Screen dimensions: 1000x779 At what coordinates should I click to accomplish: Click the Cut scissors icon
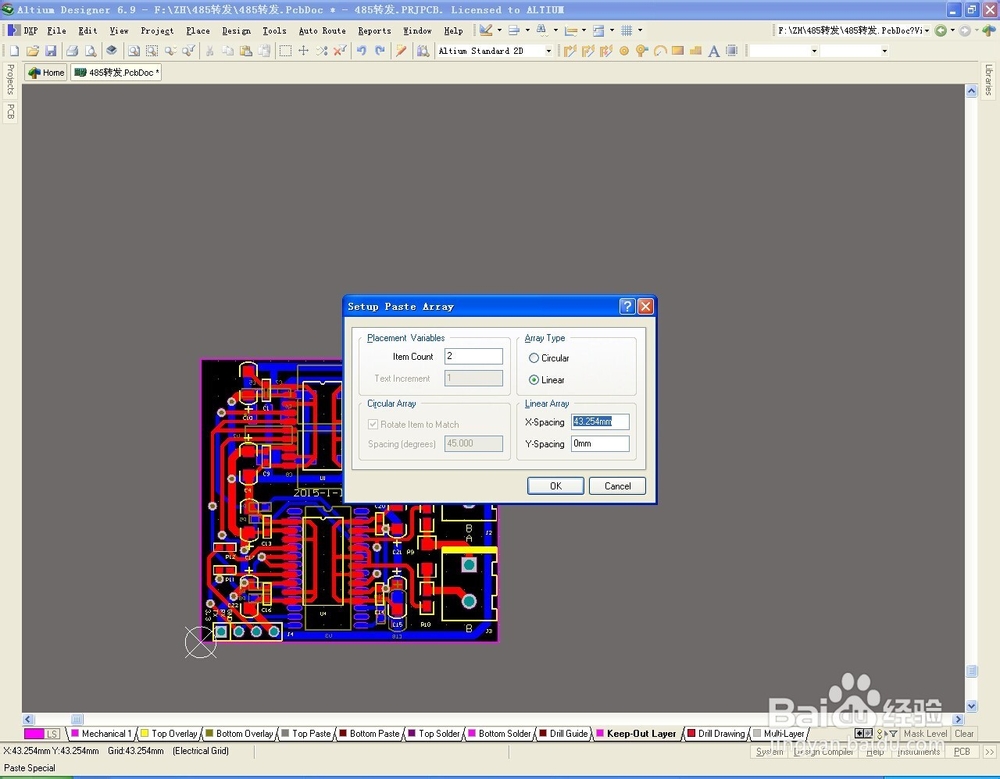209,50
